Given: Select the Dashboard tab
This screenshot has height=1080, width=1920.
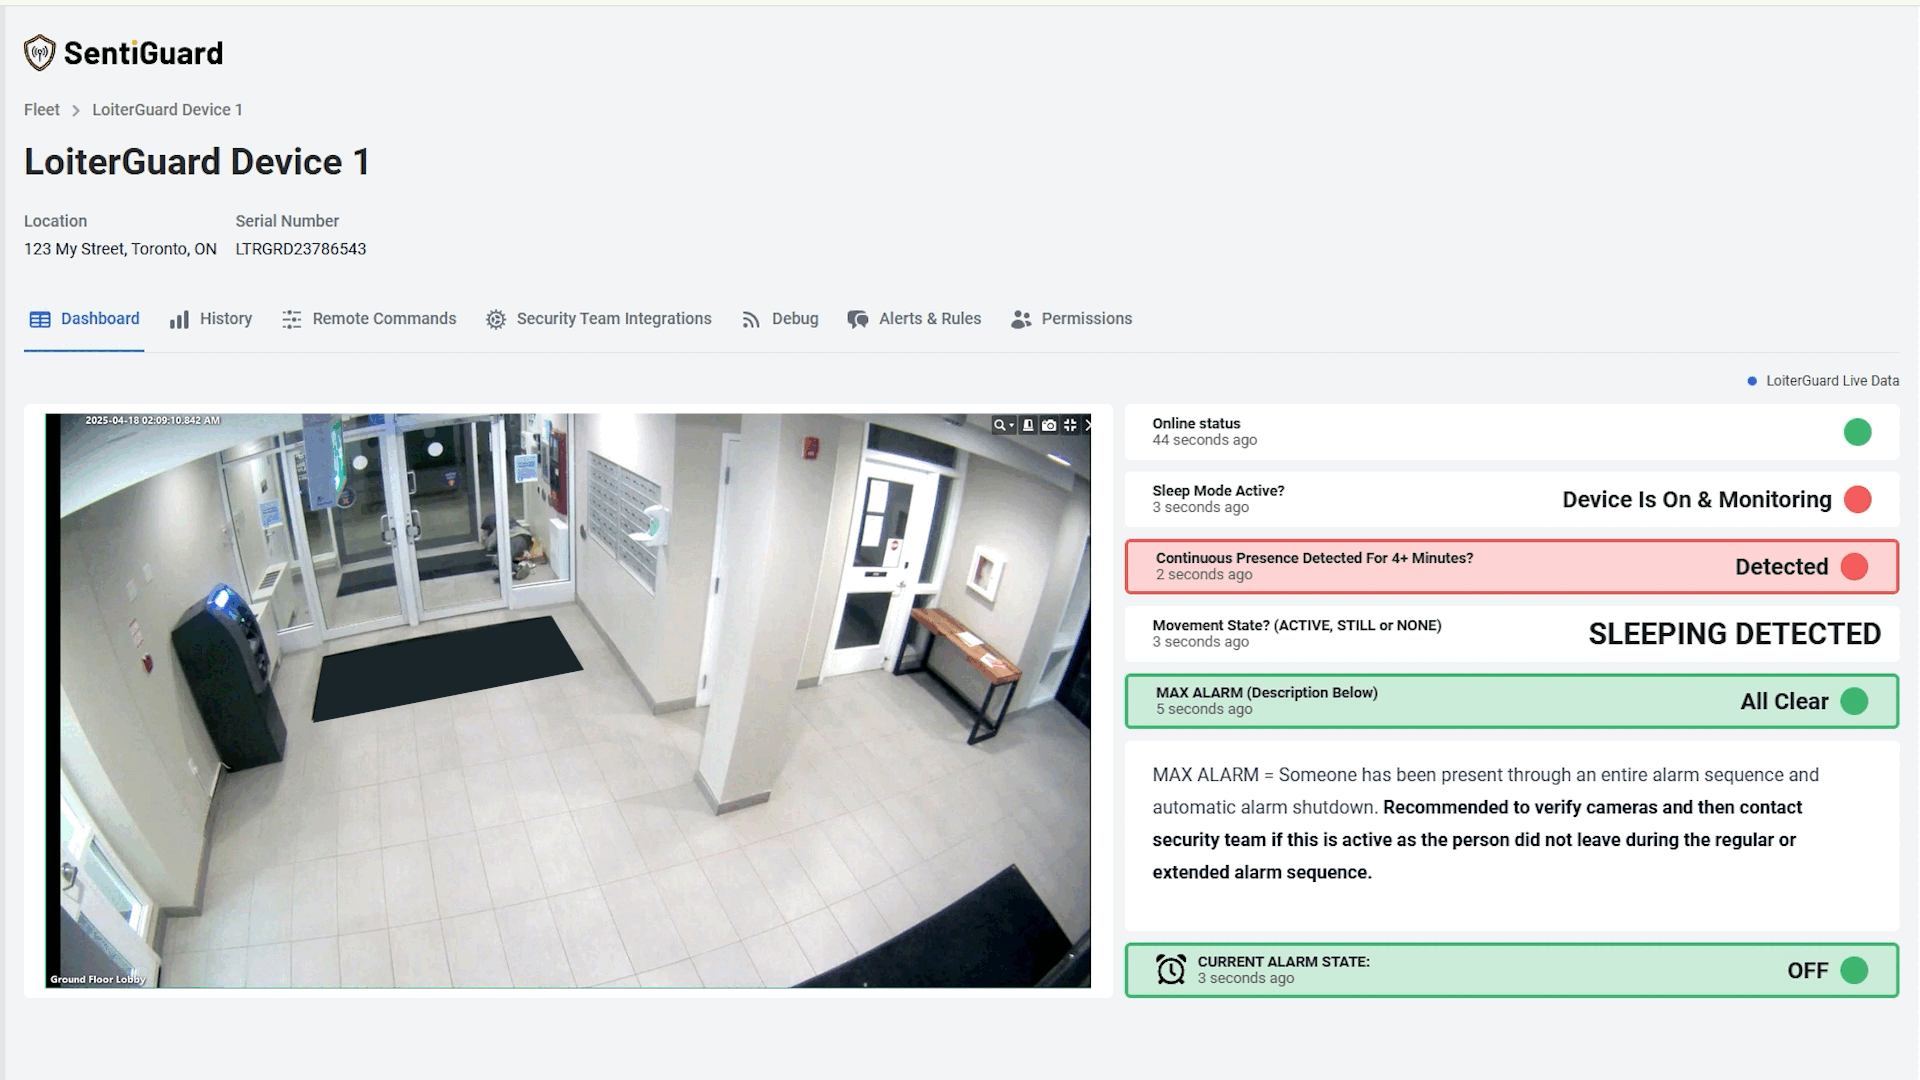Looking at the screenshot, I should (x=84, y=319).
